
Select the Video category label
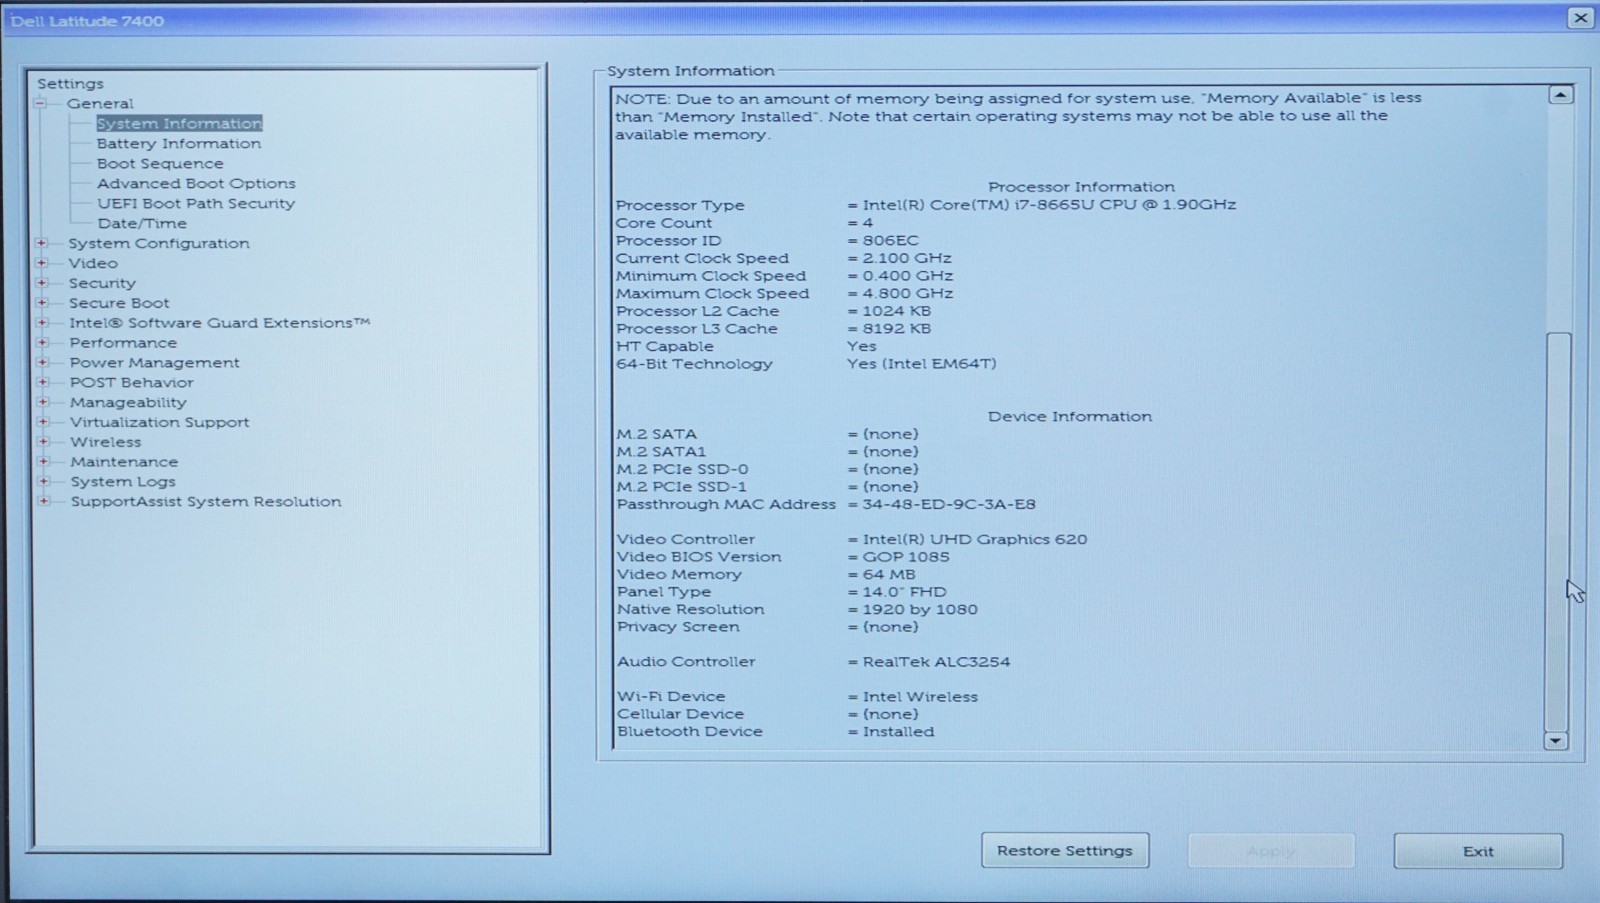[x=93, y=263]
